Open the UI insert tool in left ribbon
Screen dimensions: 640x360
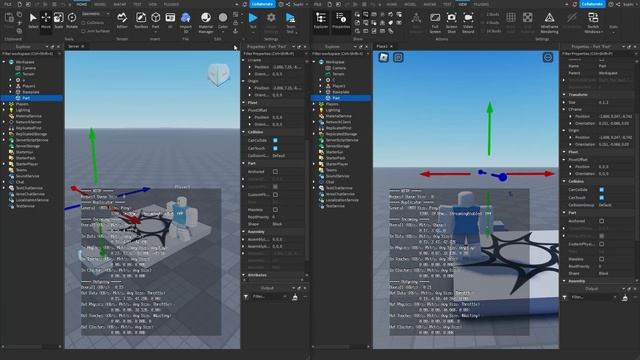pyautogui.click(x=170, y=20)
